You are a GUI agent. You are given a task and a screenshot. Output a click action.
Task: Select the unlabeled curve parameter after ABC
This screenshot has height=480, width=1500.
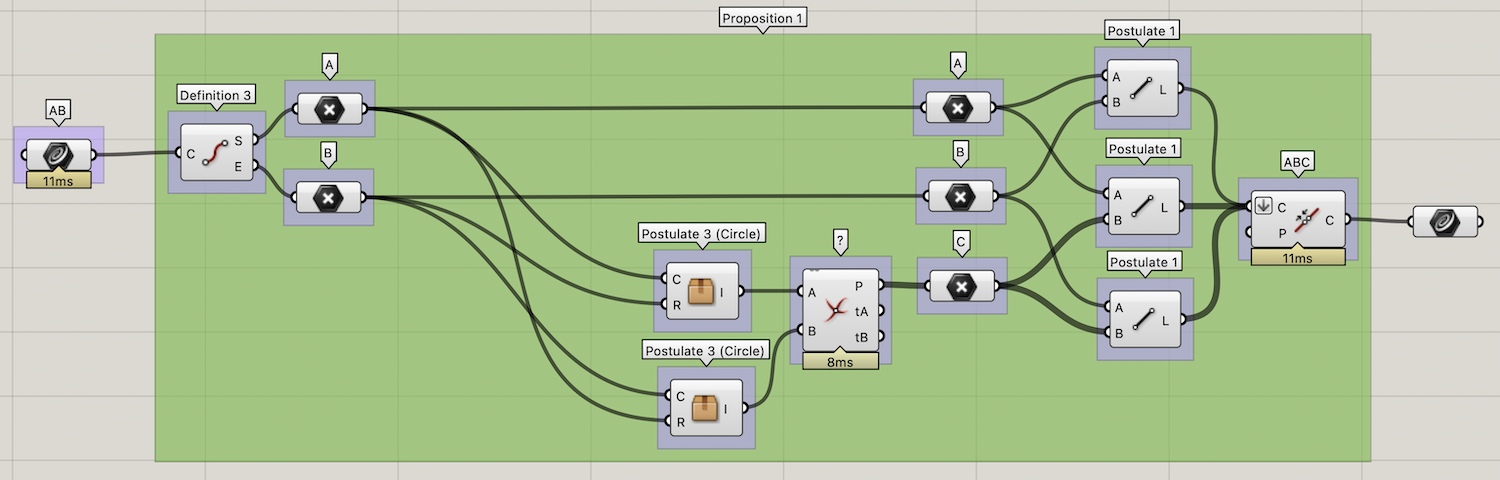[x=1445, y=223]
